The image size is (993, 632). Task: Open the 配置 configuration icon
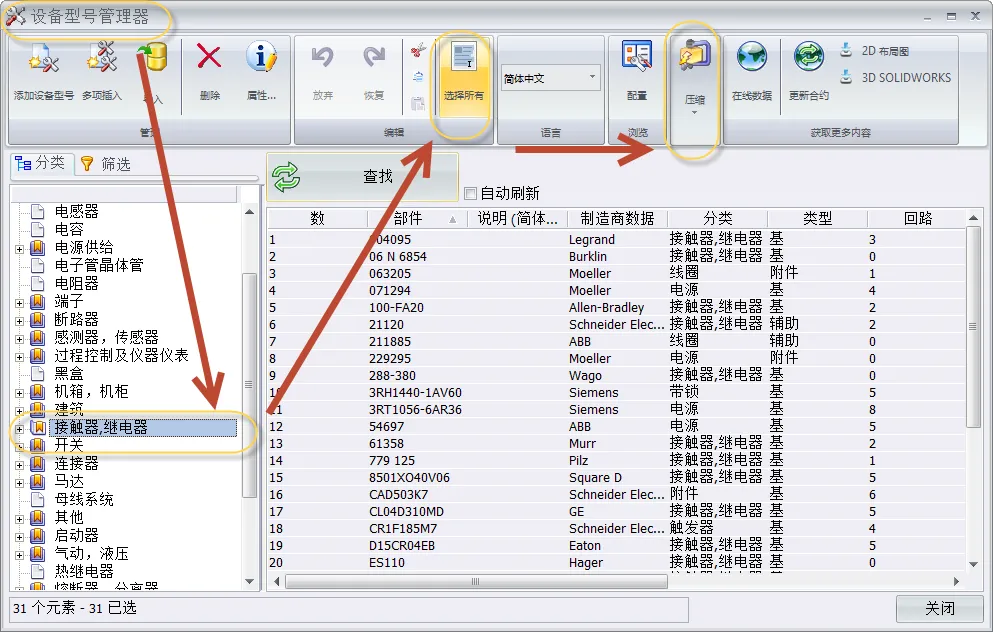point(637,57)
